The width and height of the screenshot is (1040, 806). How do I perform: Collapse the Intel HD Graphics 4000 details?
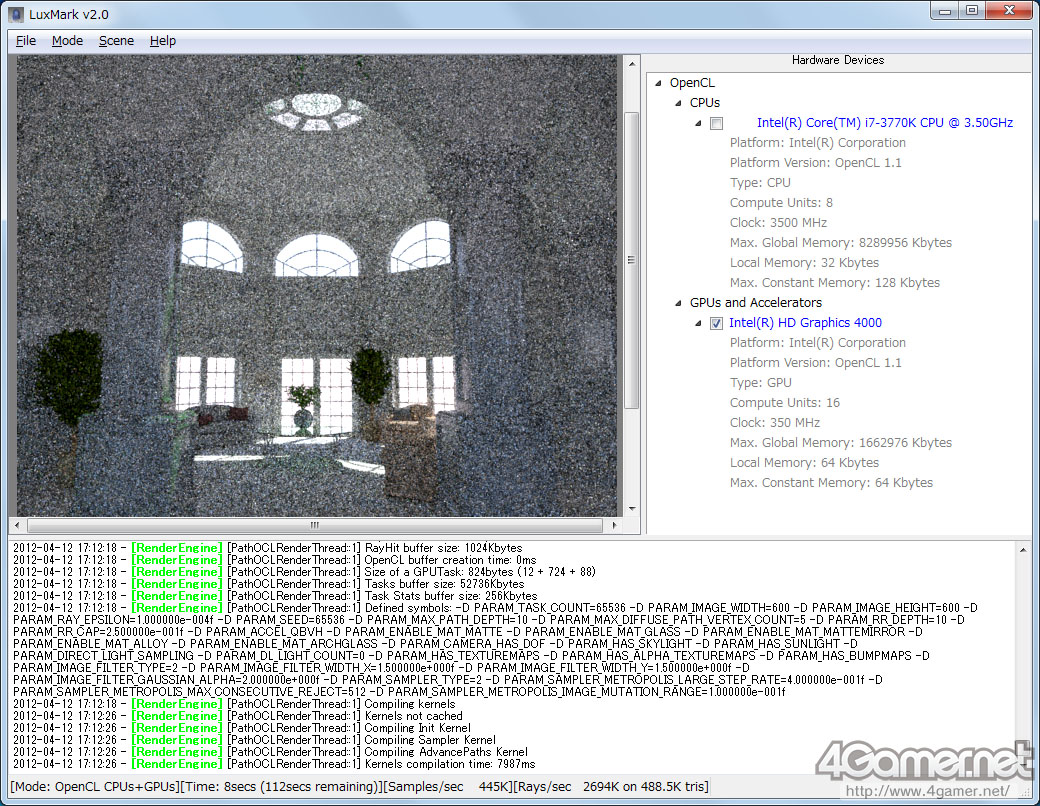pos(699,323)
